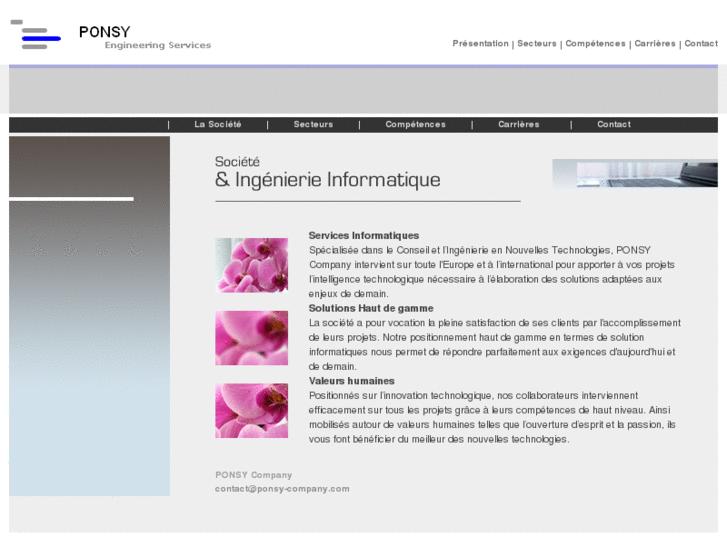Click the & Ingénierie Informatique title
The height and width of the screenshot is (545, 727).
point(327,180)
